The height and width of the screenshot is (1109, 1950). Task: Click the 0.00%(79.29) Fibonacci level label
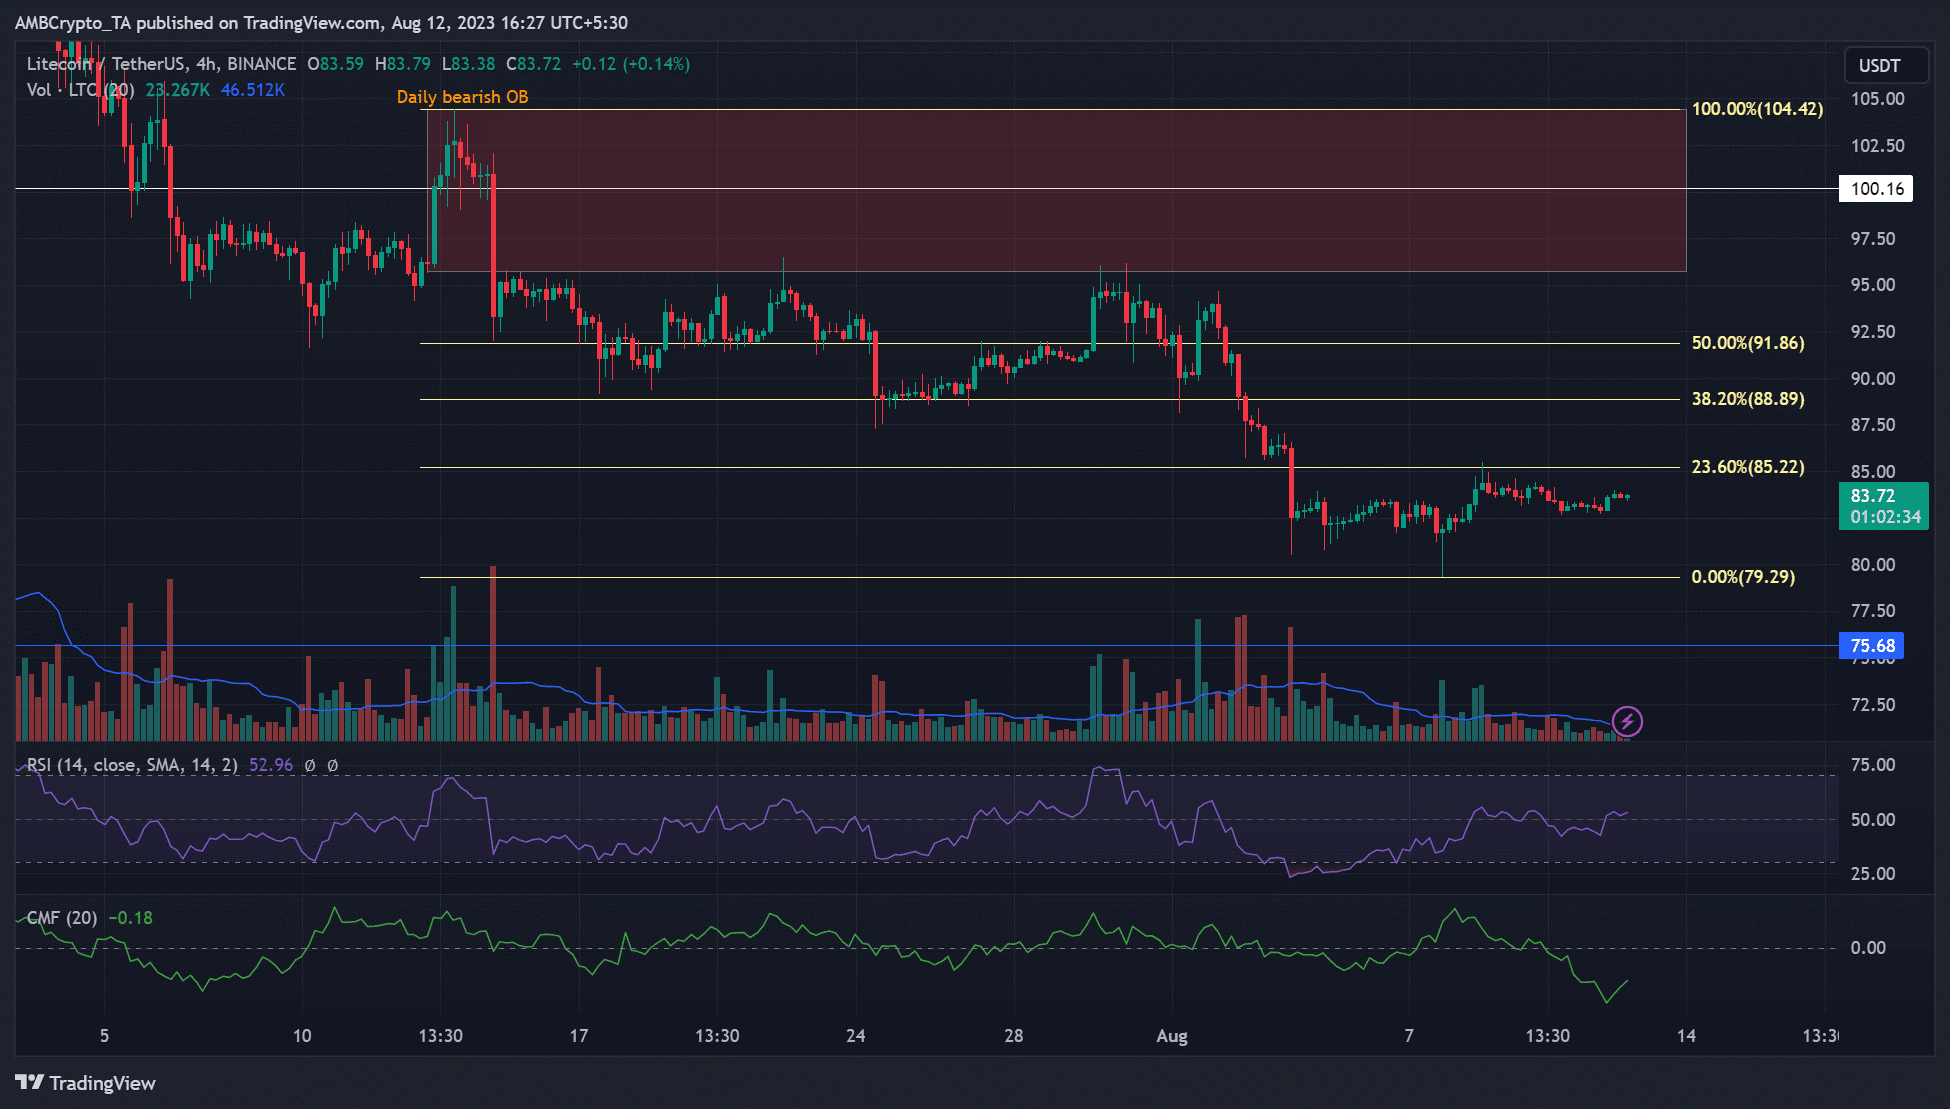point(1742,577)
